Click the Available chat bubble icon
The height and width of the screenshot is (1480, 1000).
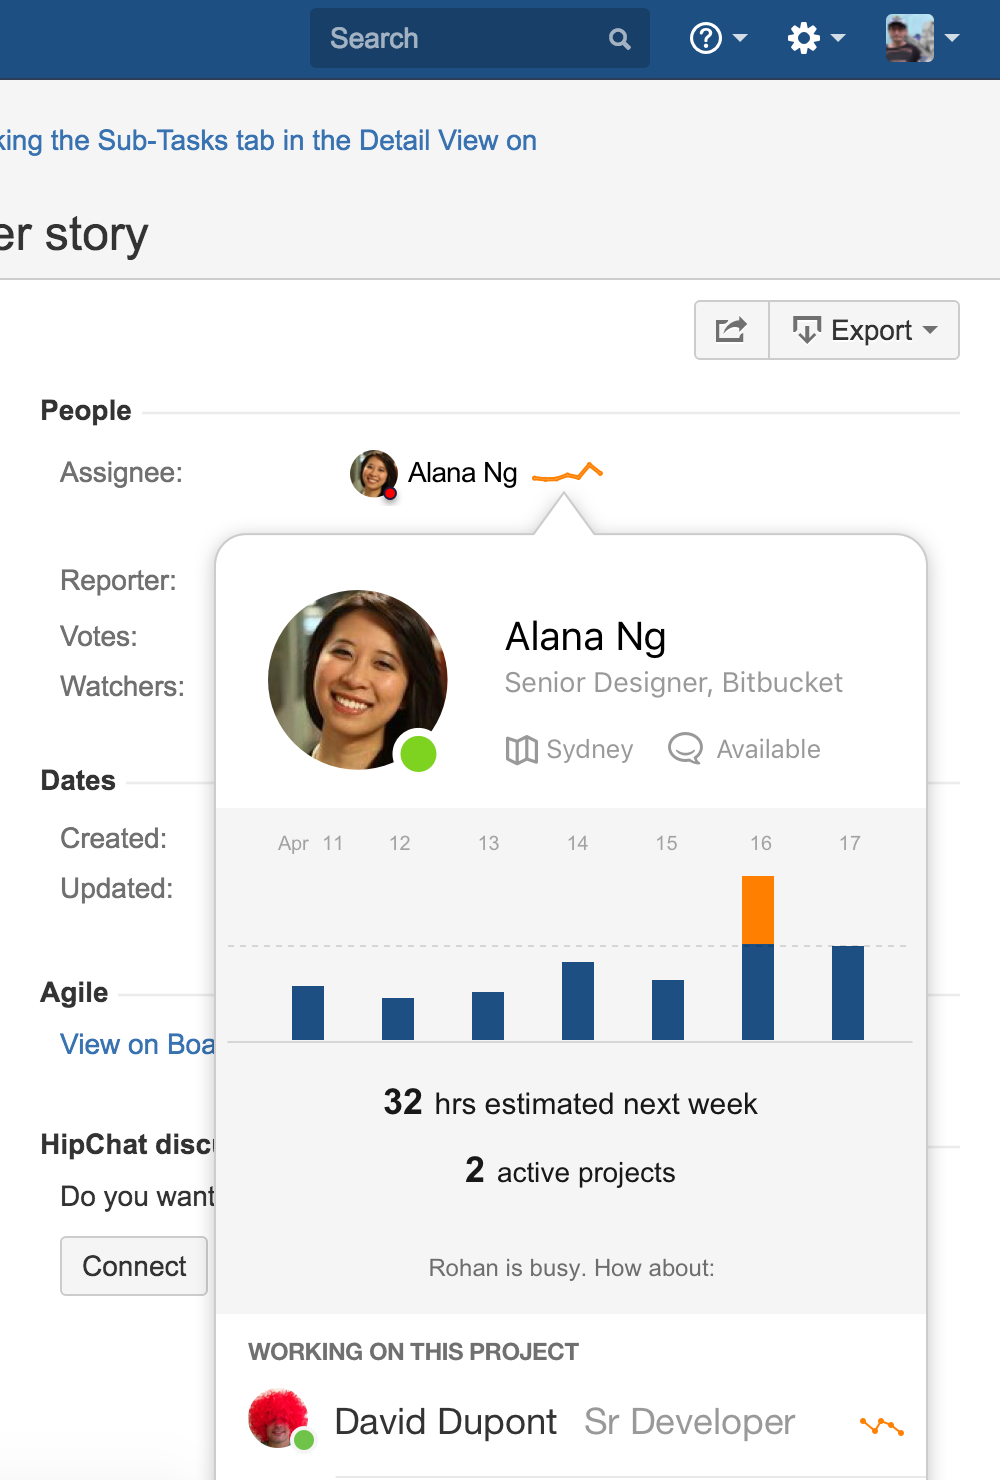[x=685, y=748]
